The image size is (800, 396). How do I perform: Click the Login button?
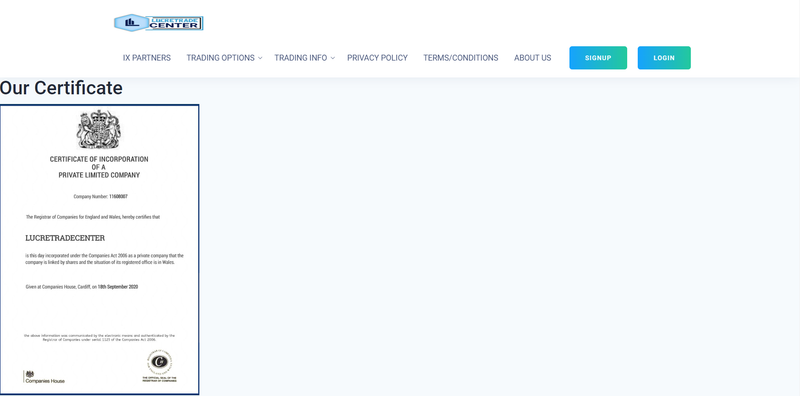pos(664,58)
